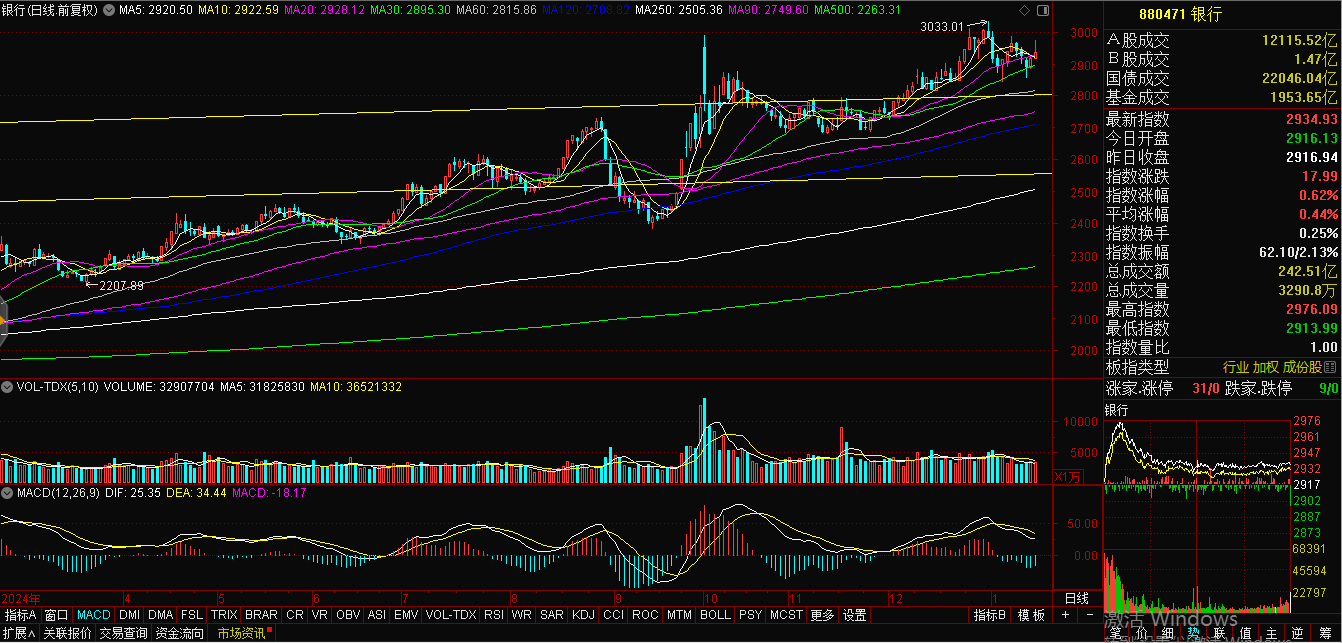Switch to the 资金流向 tab
The width and height of the screenshot is (1342, 643).
(180, 633)
